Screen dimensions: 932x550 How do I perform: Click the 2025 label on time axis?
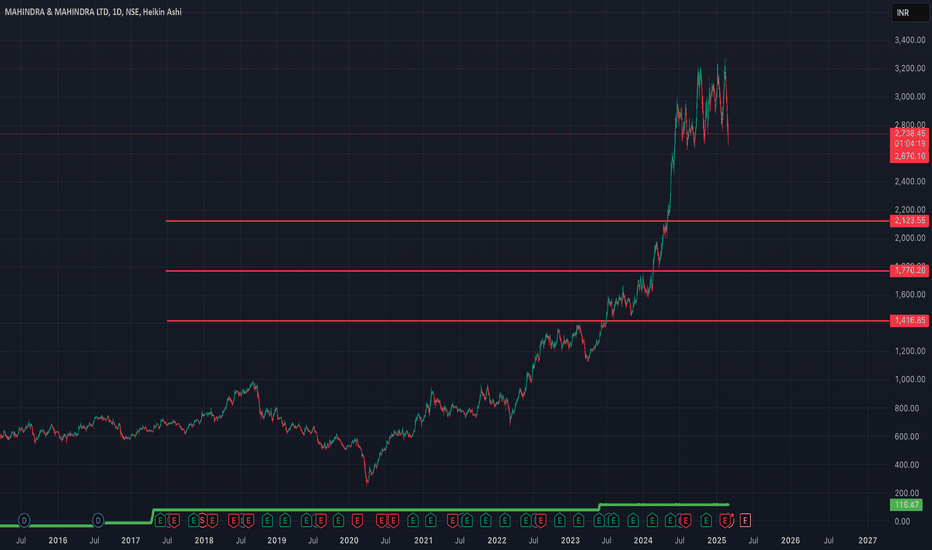[x=717, y=540]
